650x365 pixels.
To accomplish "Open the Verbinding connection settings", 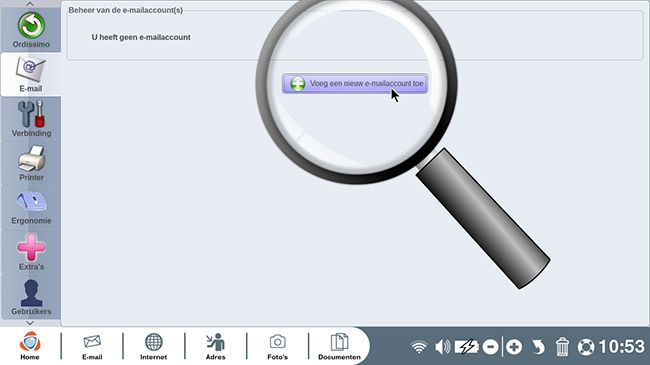I will coord(31,119).
